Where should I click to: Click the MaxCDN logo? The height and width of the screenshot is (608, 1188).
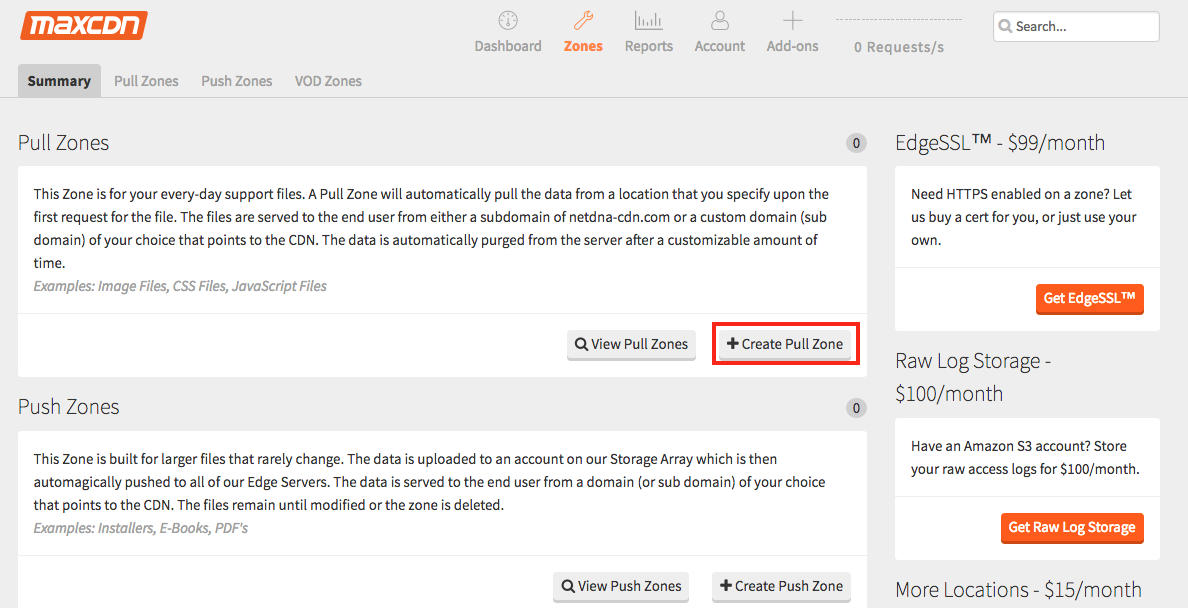pyautogui.click(x=84, y=25)
